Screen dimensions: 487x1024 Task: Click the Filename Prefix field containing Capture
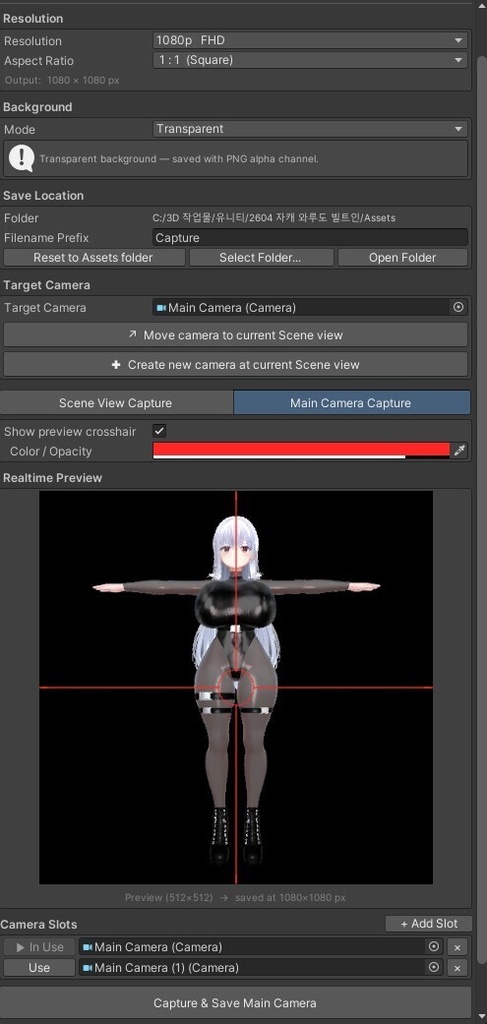(x=310, y=238)
